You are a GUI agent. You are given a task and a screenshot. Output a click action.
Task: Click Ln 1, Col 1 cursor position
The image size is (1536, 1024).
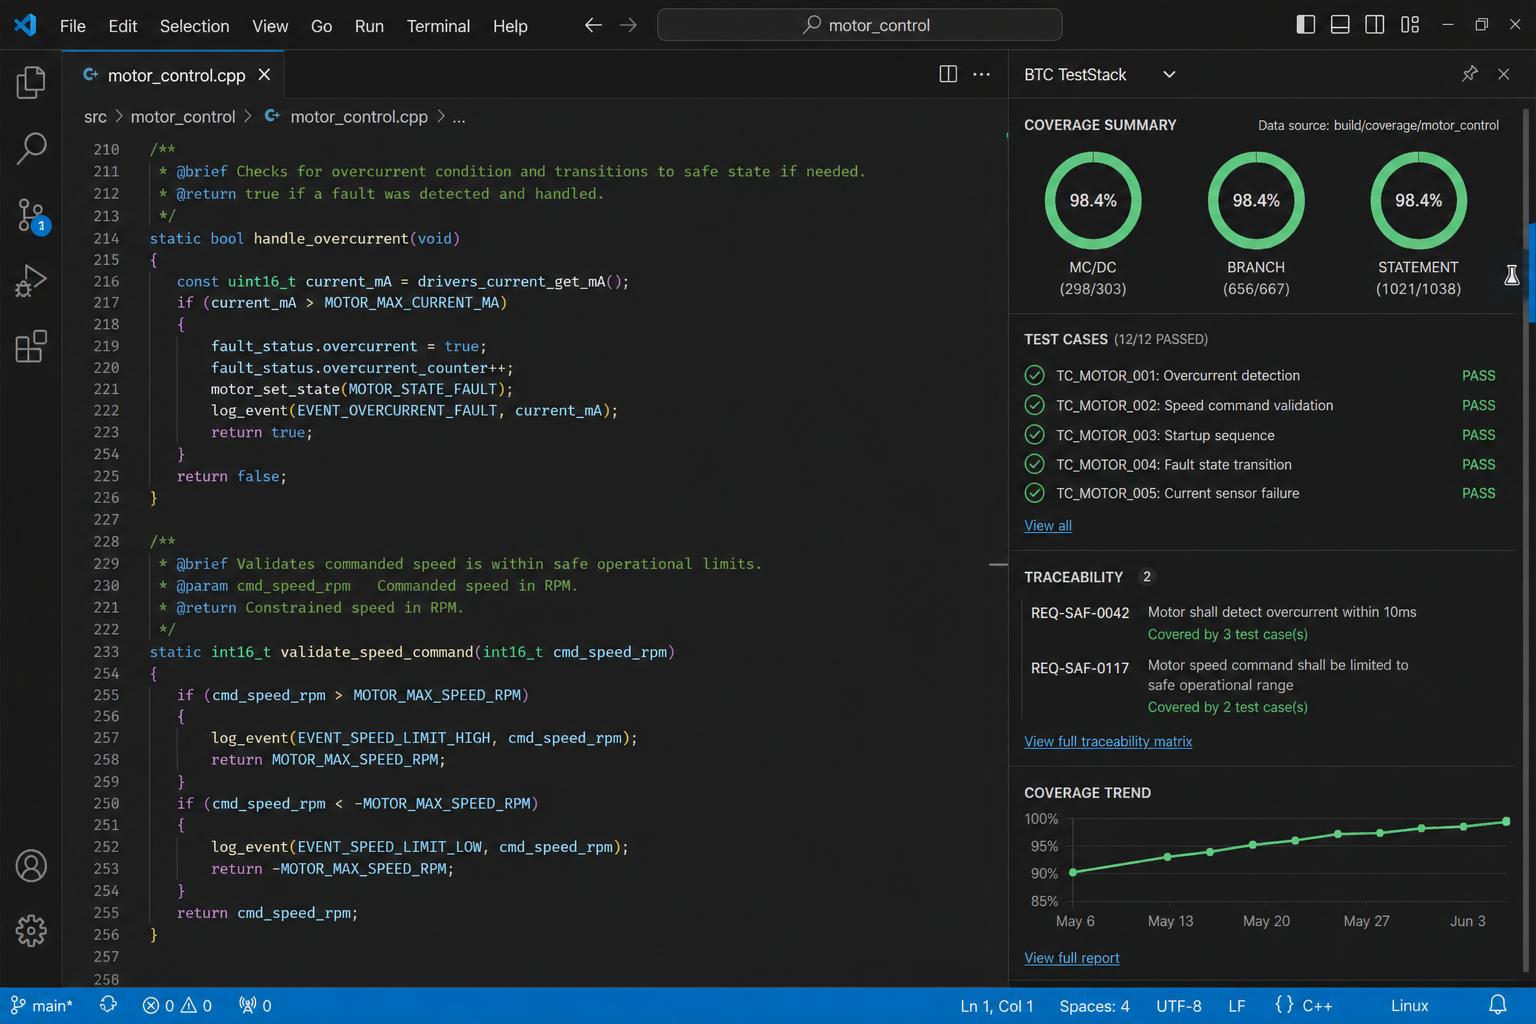(x=997, y=1006)
